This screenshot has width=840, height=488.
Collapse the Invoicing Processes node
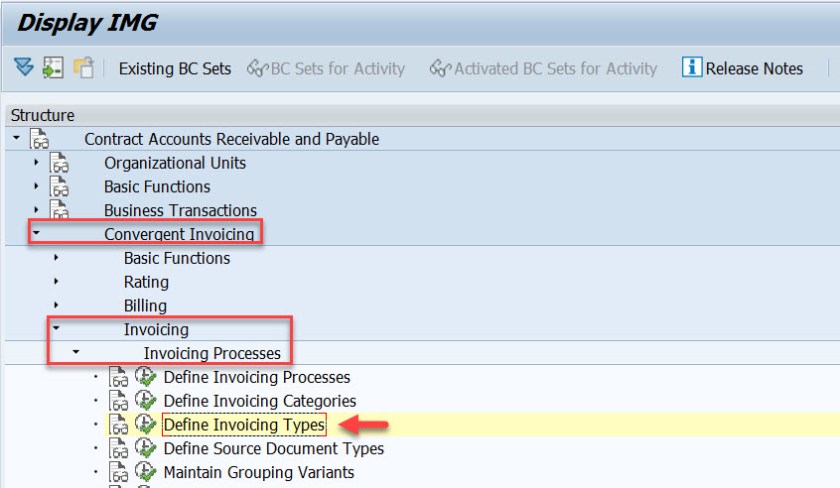76,353
